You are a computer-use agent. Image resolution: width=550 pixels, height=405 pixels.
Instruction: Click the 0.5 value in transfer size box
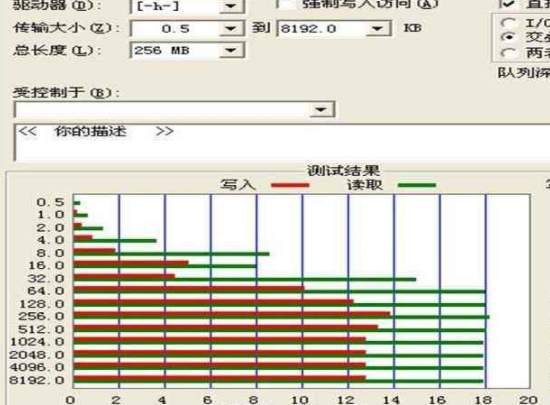(175, 29)
